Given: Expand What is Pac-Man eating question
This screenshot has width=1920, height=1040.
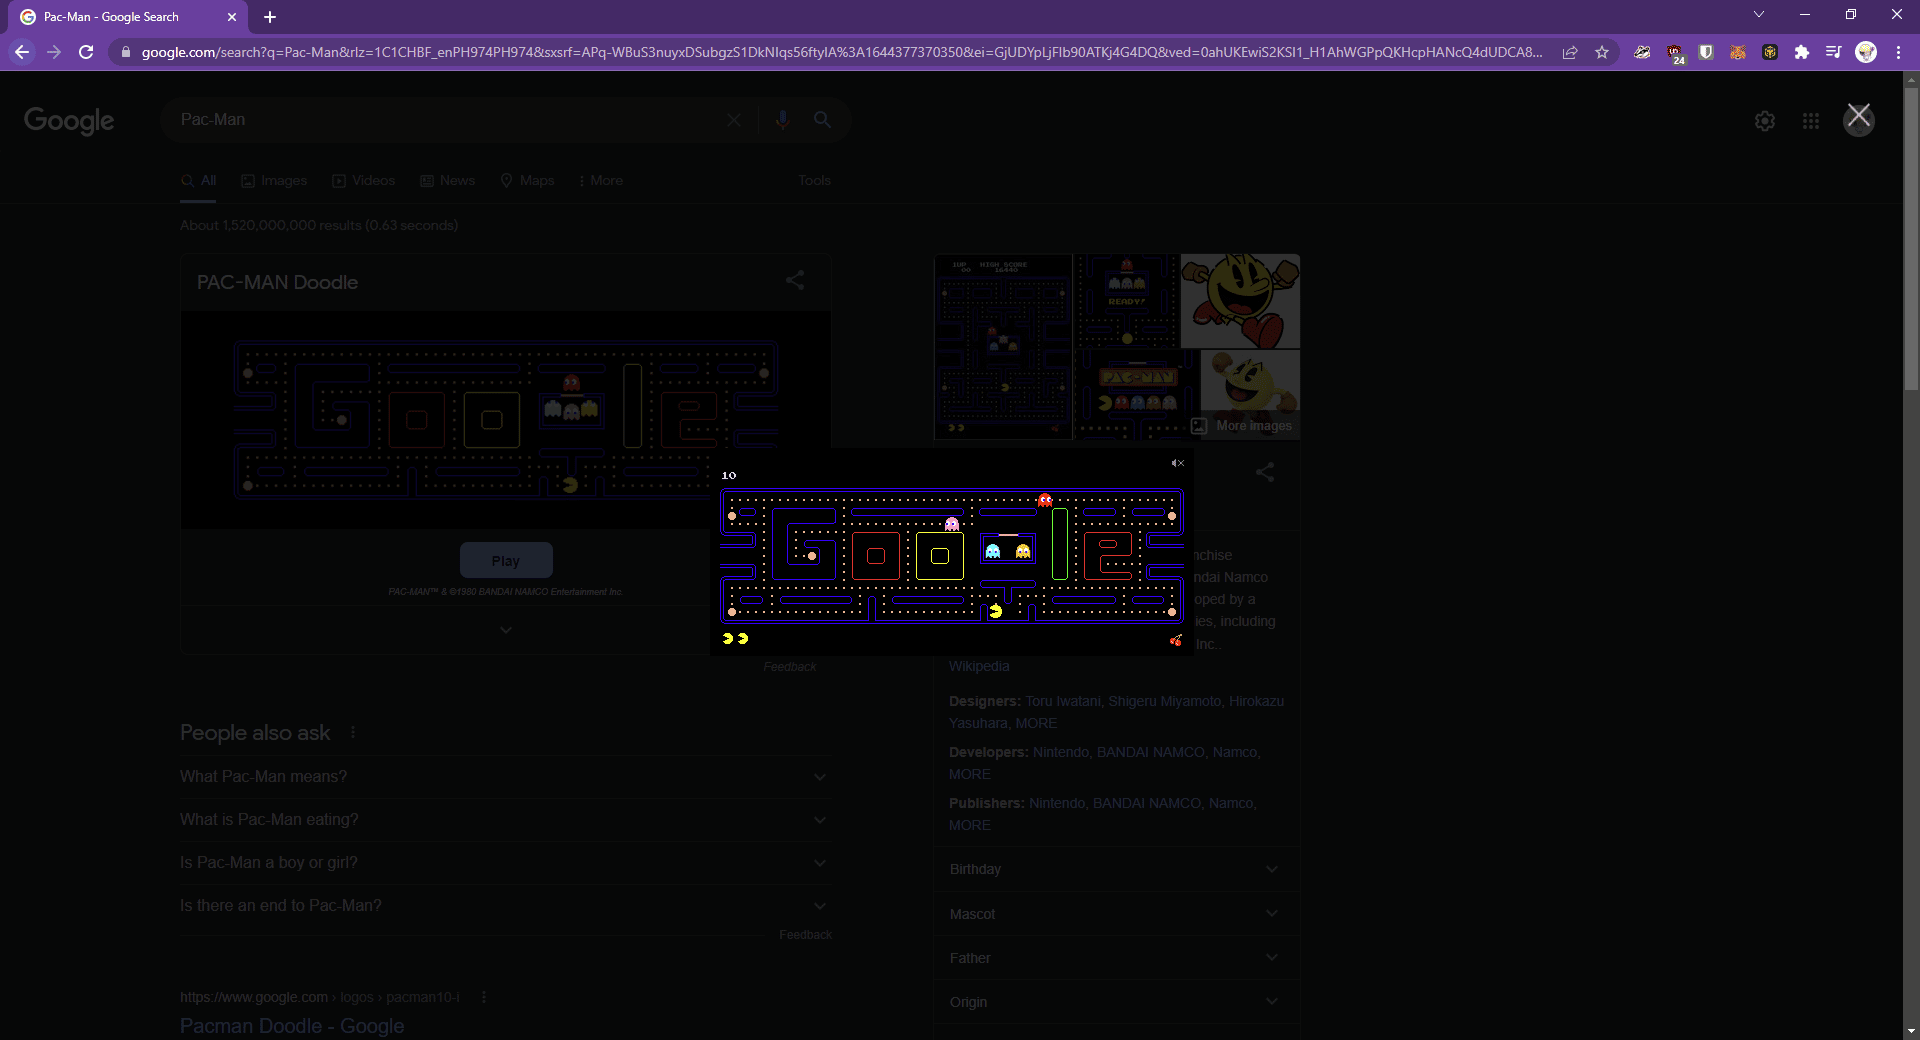Looking at the screenshot, I should tap(505, 820).
